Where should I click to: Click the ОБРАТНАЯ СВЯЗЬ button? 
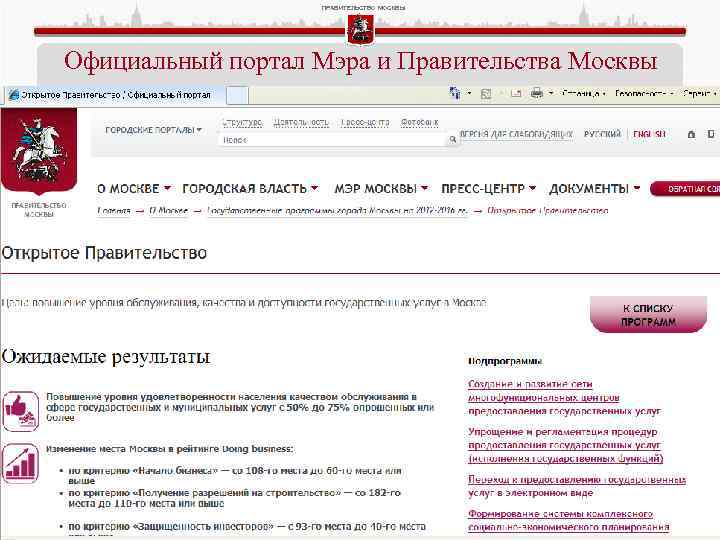pos(685,189)
